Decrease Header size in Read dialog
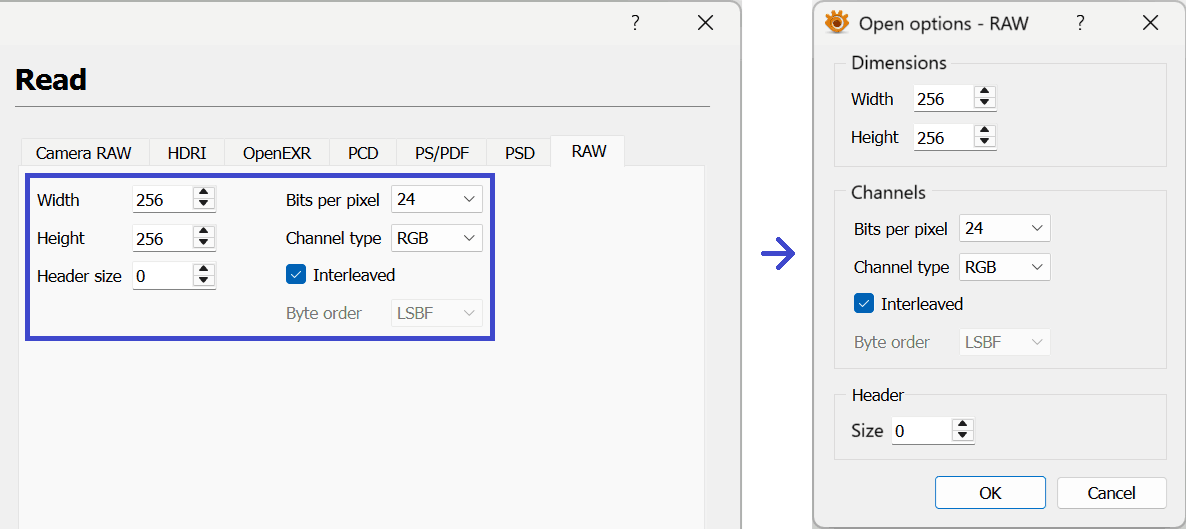Image resolution: width=1186 pixels, height=529 pixels. tap(204, 282)
